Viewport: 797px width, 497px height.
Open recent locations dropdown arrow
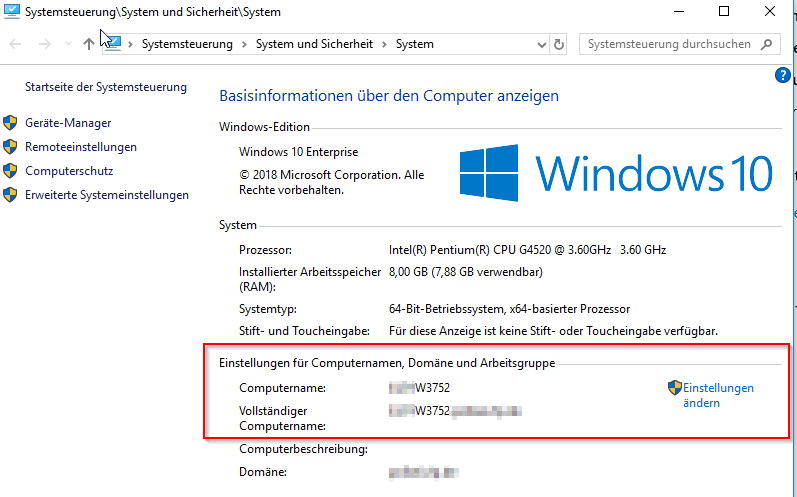click(67, 44)
